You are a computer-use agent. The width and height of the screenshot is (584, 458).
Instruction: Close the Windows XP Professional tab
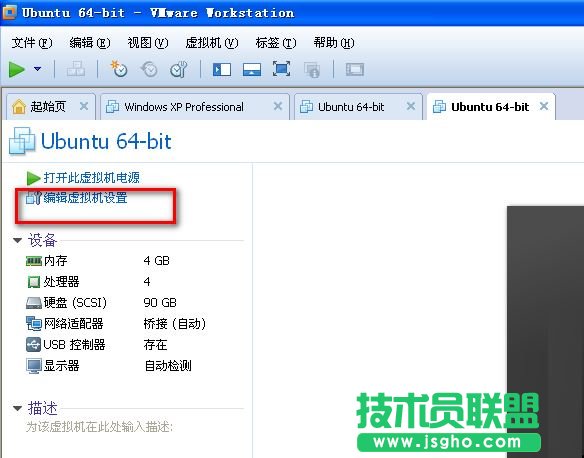click(x=278, y=106)
